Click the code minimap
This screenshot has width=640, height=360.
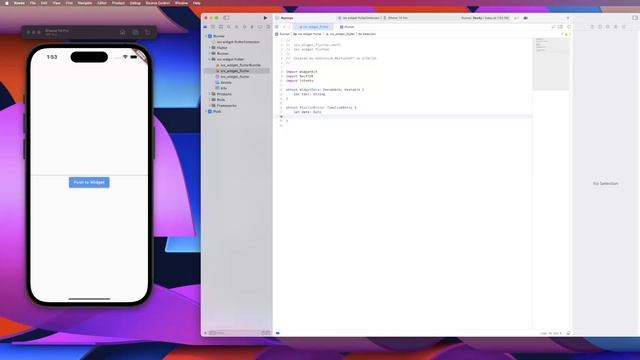[551, 64]
